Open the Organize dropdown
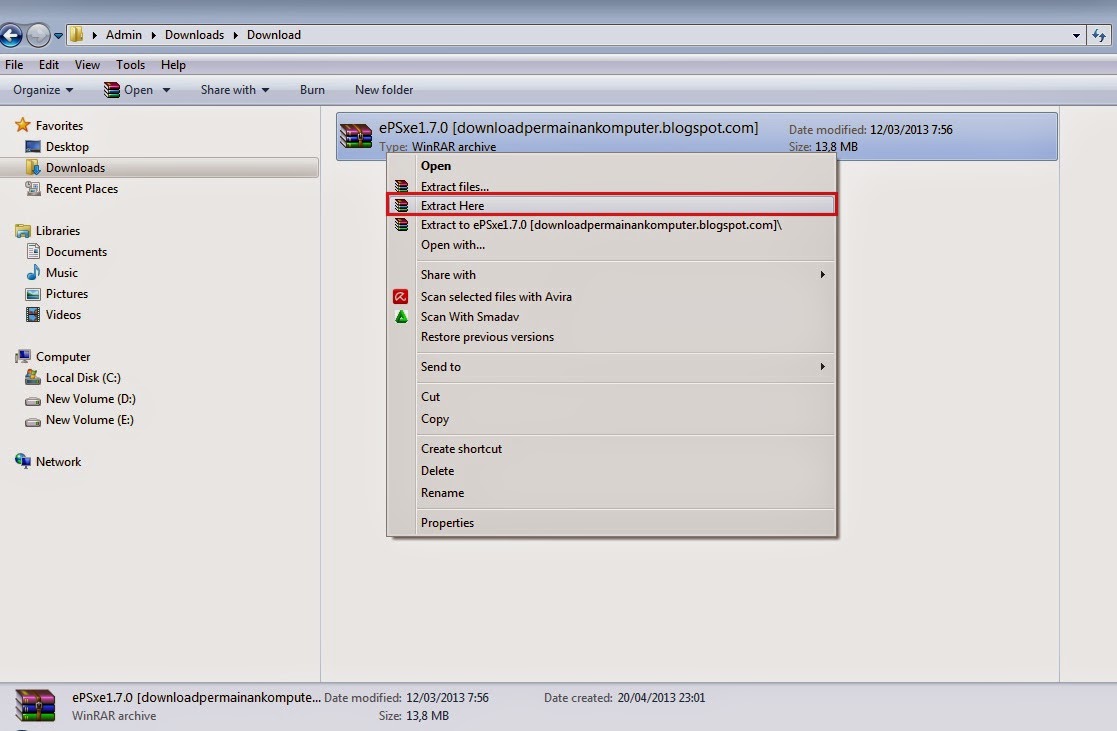The height and width of the screenshot is (731, 1117). tap(42, 90)
